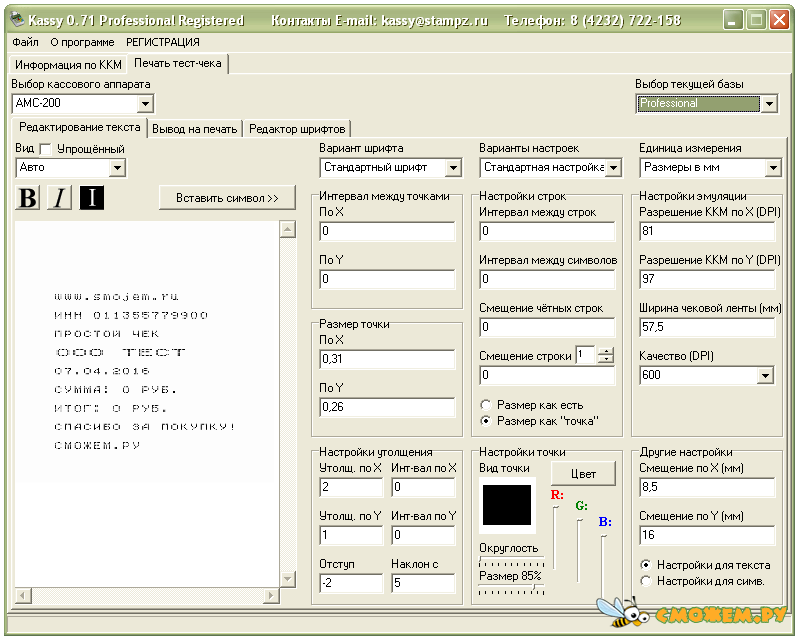The height and width of the screenshot is (639, 798).
Task: Click the Вставить символ >> button
Action: point(227,198)
